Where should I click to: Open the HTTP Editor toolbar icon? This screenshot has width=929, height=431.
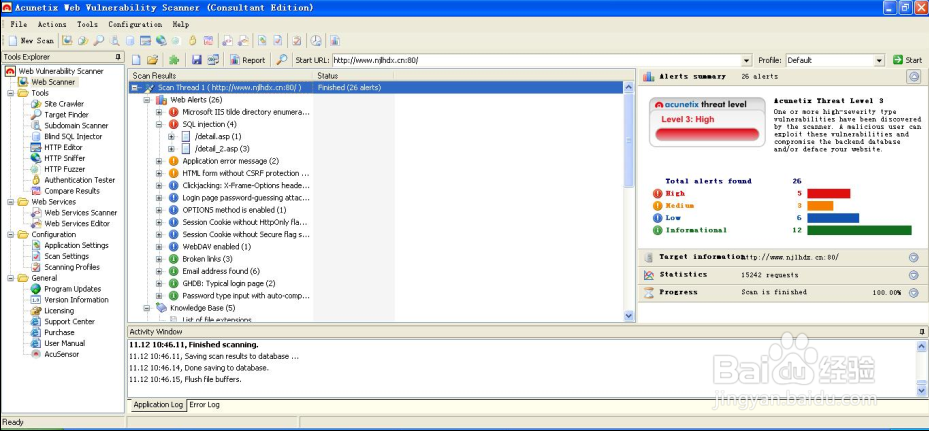point(145,41)
